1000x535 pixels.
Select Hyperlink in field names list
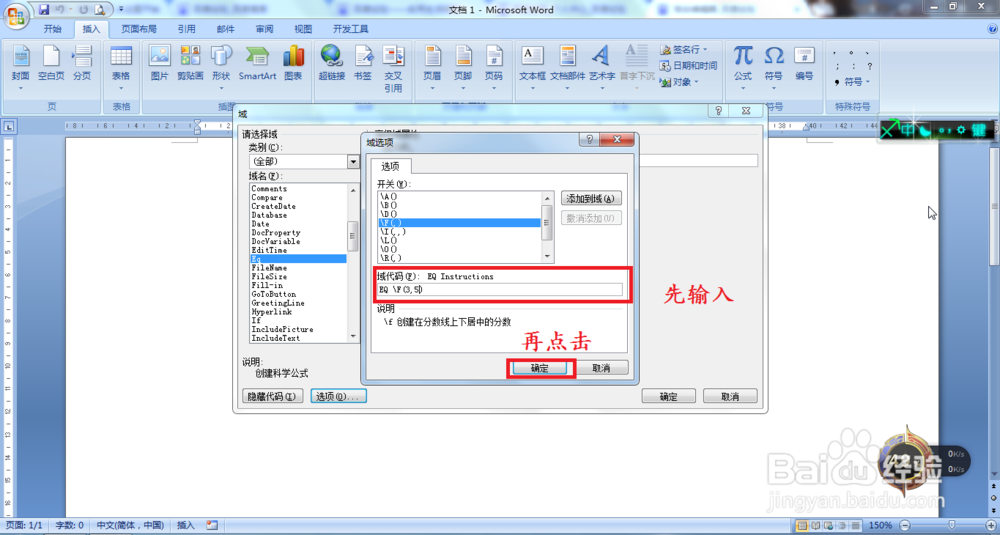pos(298,312)
